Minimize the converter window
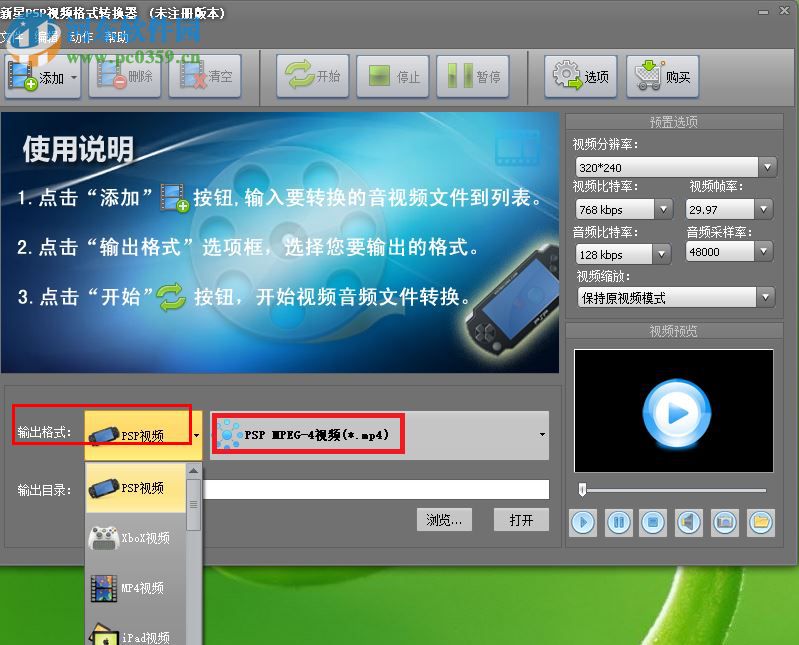 763,12
